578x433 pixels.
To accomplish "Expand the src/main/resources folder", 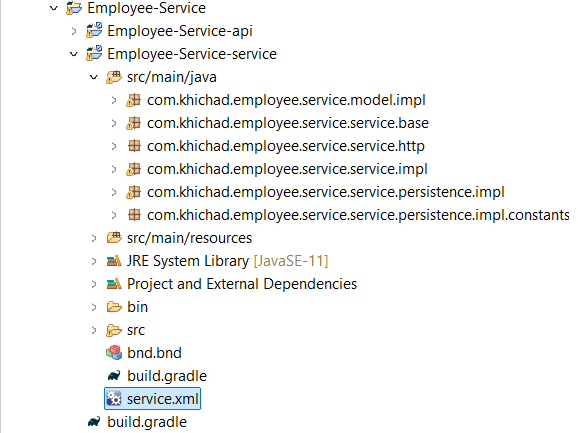I will 94,238.
